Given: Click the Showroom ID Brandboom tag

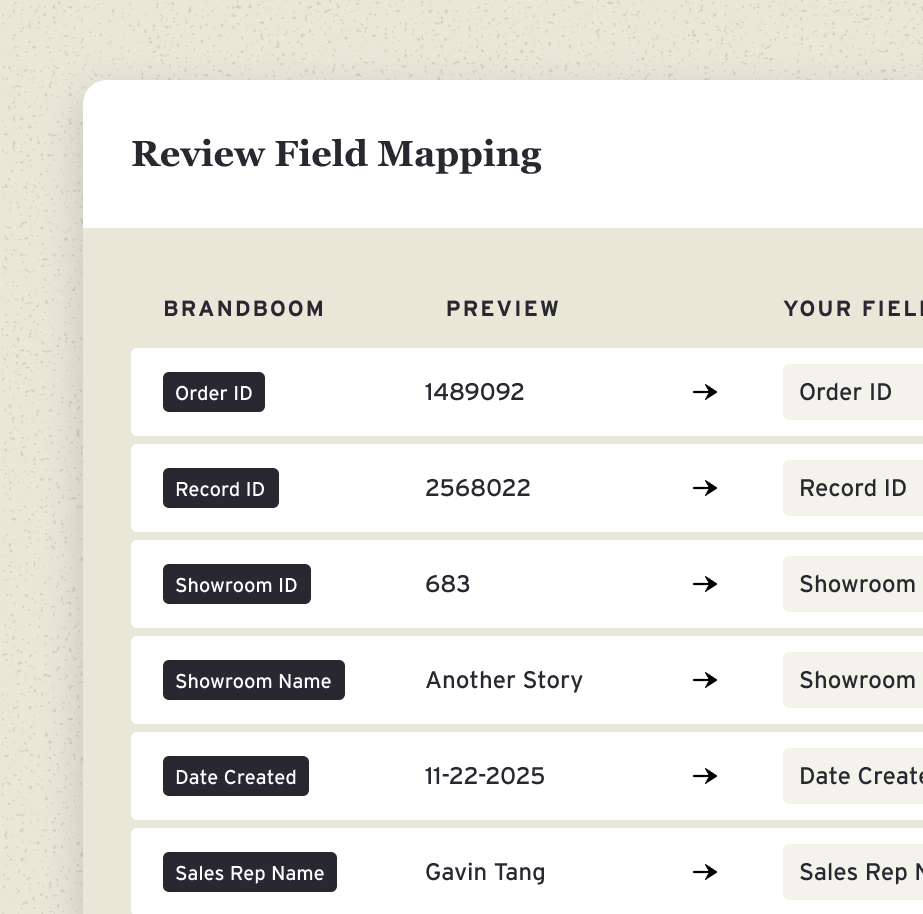Looking at the screenshot, I should pyautogui.click(x=237, y=584).
